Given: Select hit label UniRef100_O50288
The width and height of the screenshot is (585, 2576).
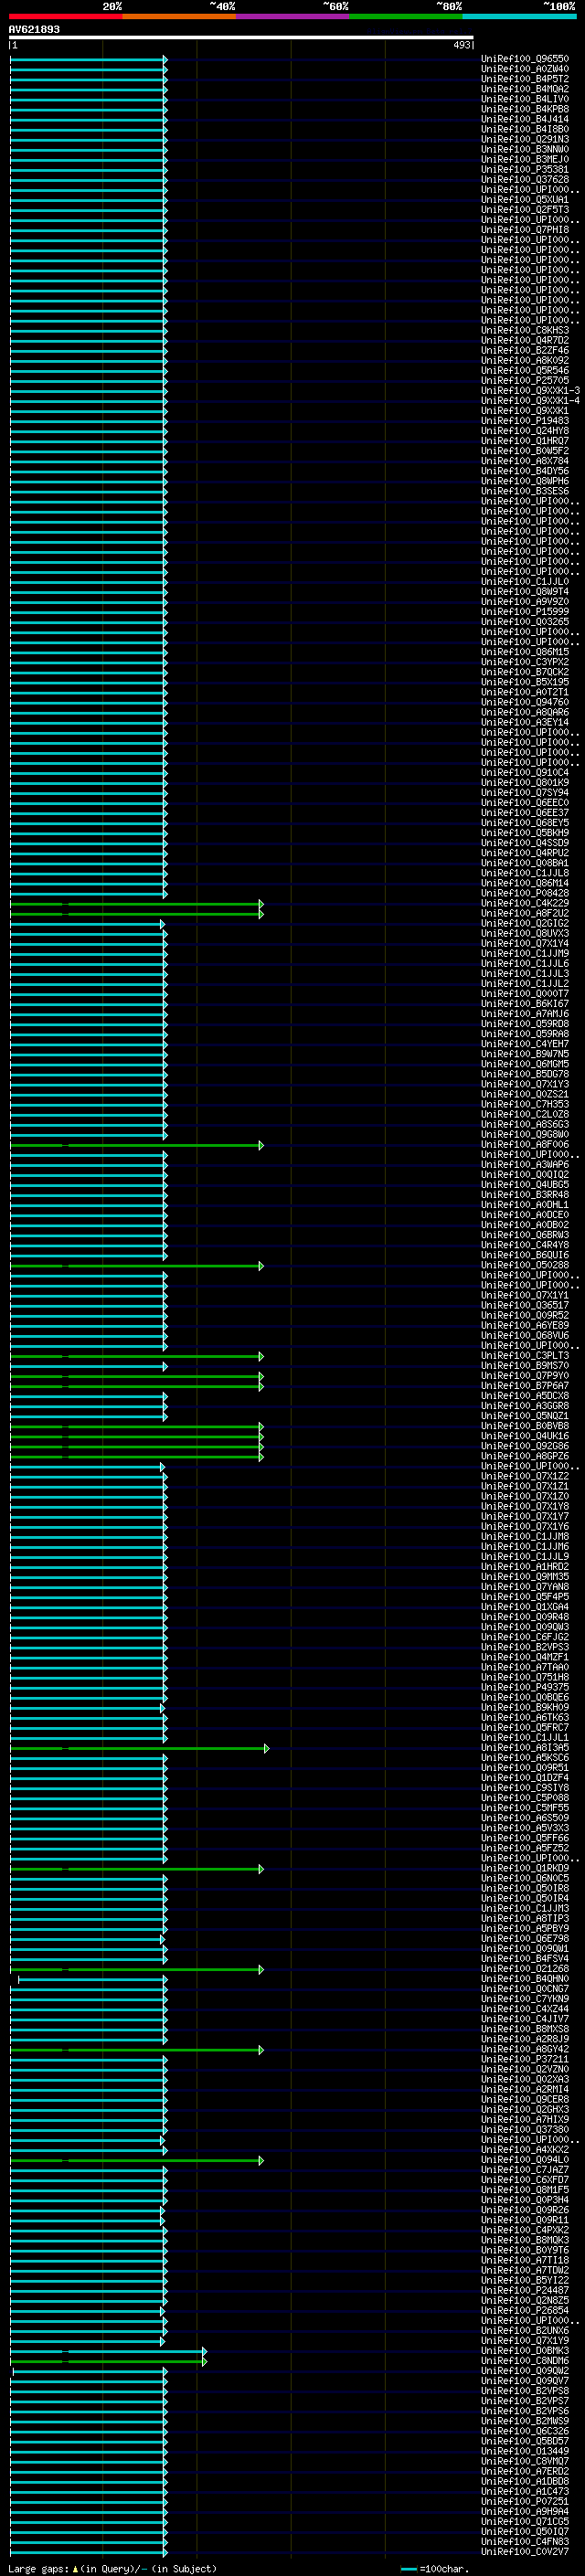Looking at the screenshot, I should 525,1265.
